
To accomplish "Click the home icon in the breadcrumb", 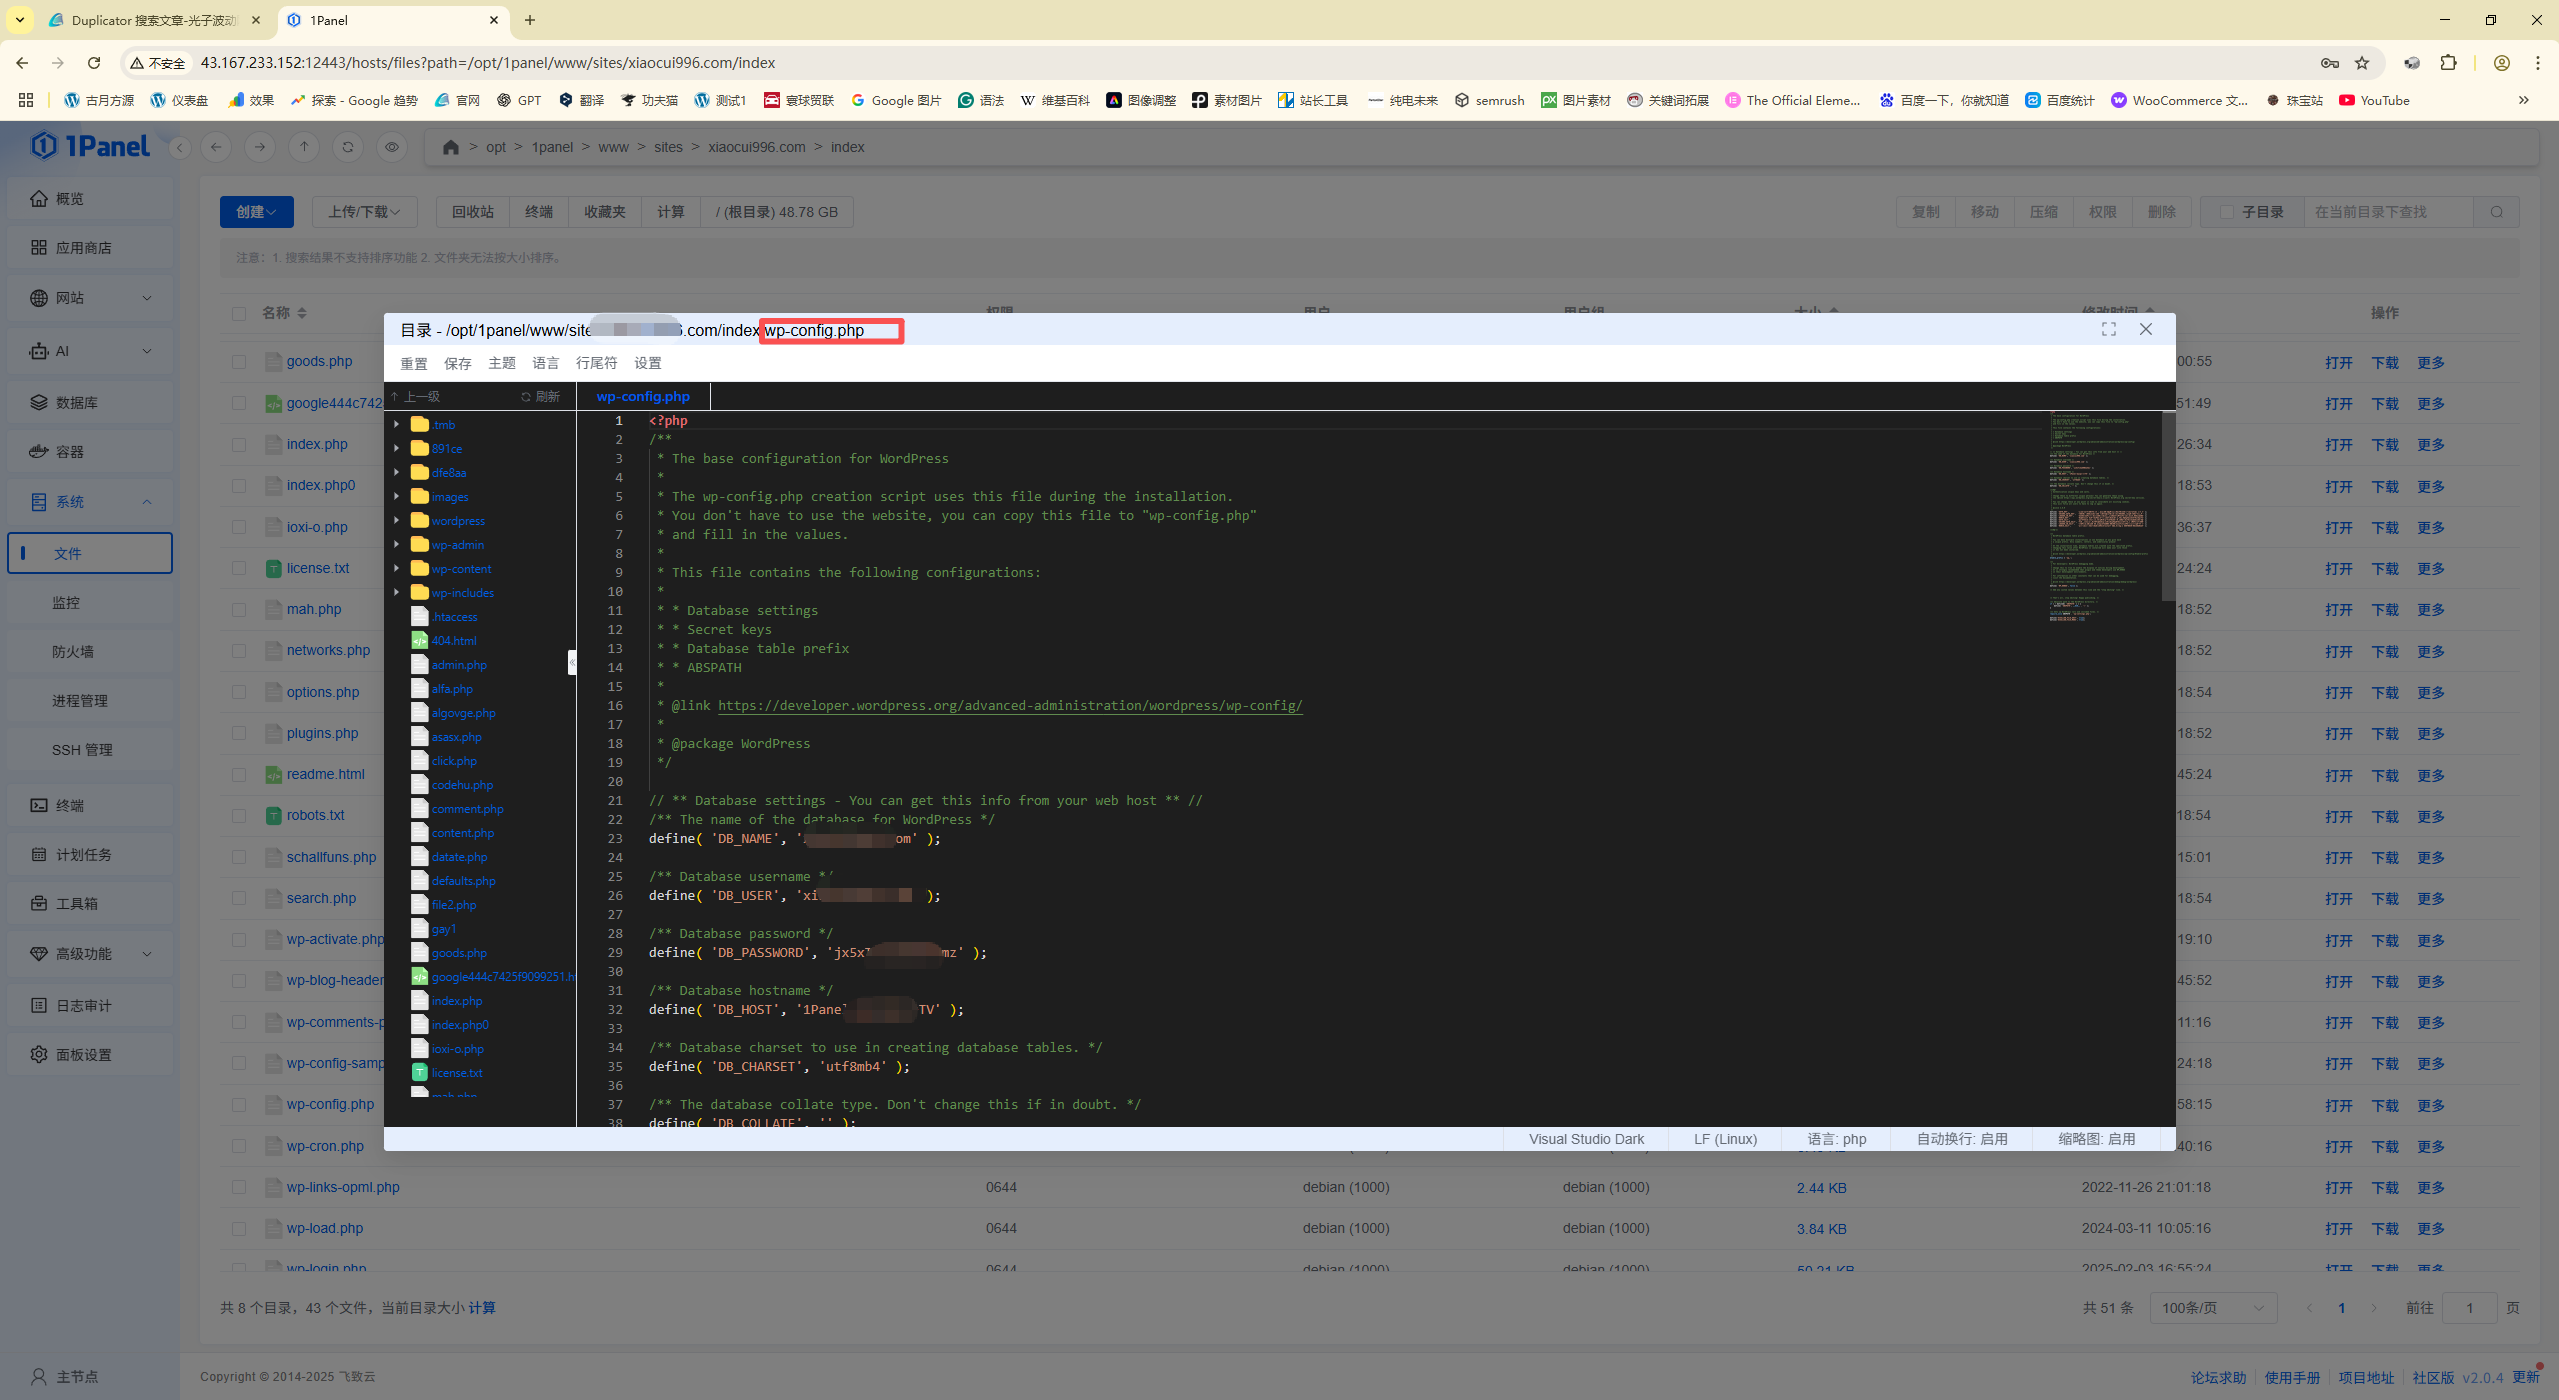I will click(450, 146).
